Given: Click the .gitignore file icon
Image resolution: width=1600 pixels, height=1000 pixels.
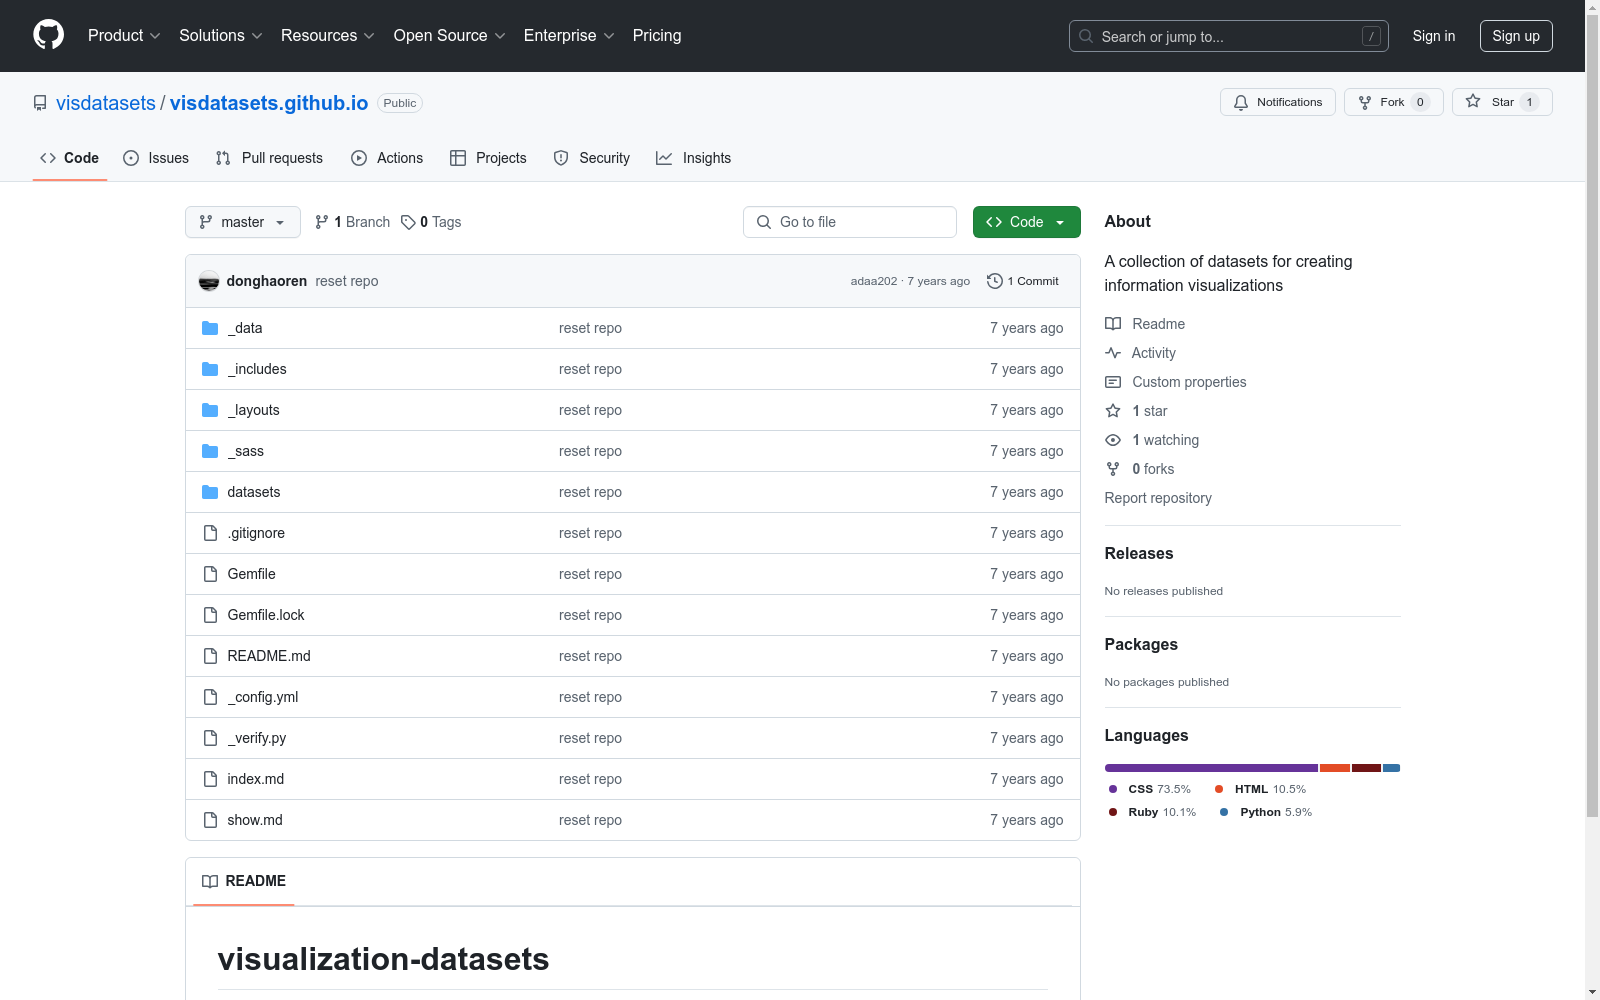Looking at the screenshot, I should coord(210,533).
